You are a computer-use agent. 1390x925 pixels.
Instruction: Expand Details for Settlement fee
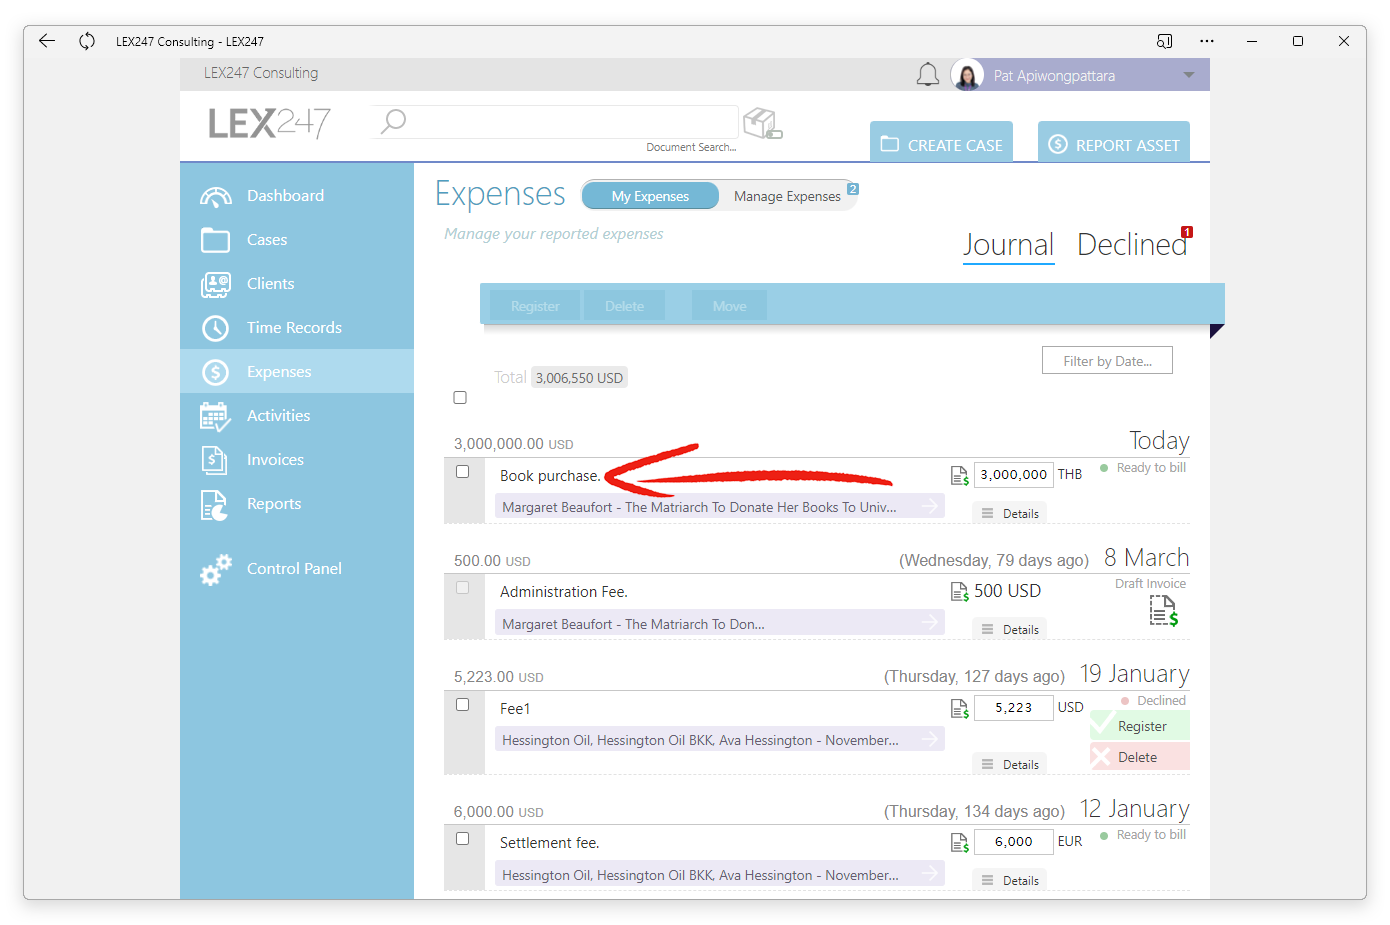click(1010, 880)
